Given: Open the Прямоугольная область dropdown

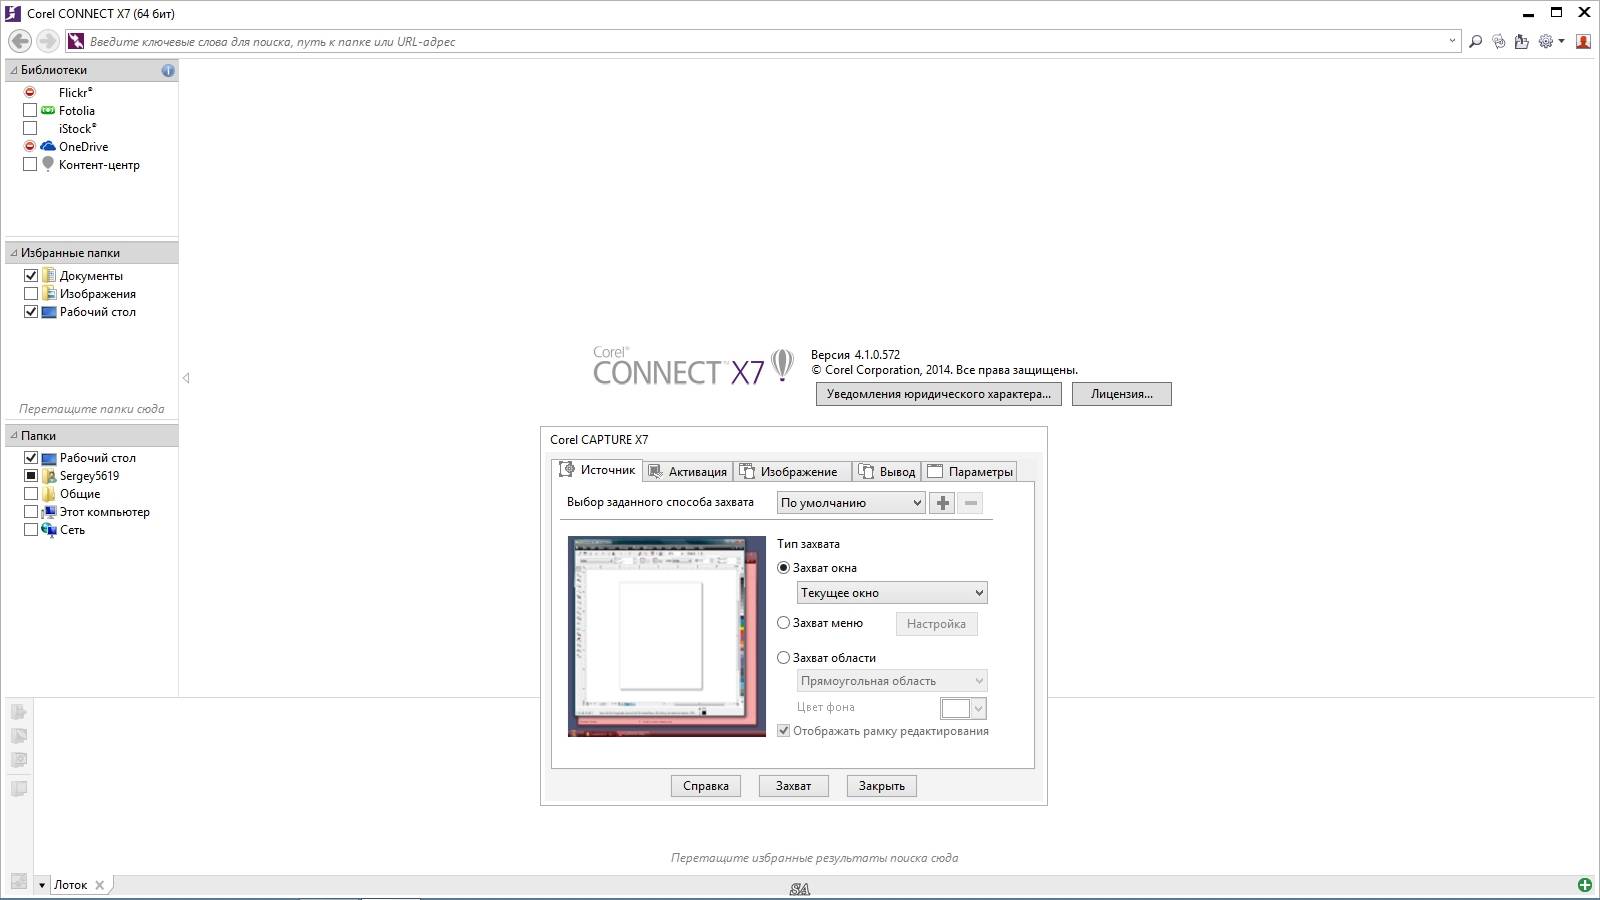Looking at the screenshot, I should (892, 681).
